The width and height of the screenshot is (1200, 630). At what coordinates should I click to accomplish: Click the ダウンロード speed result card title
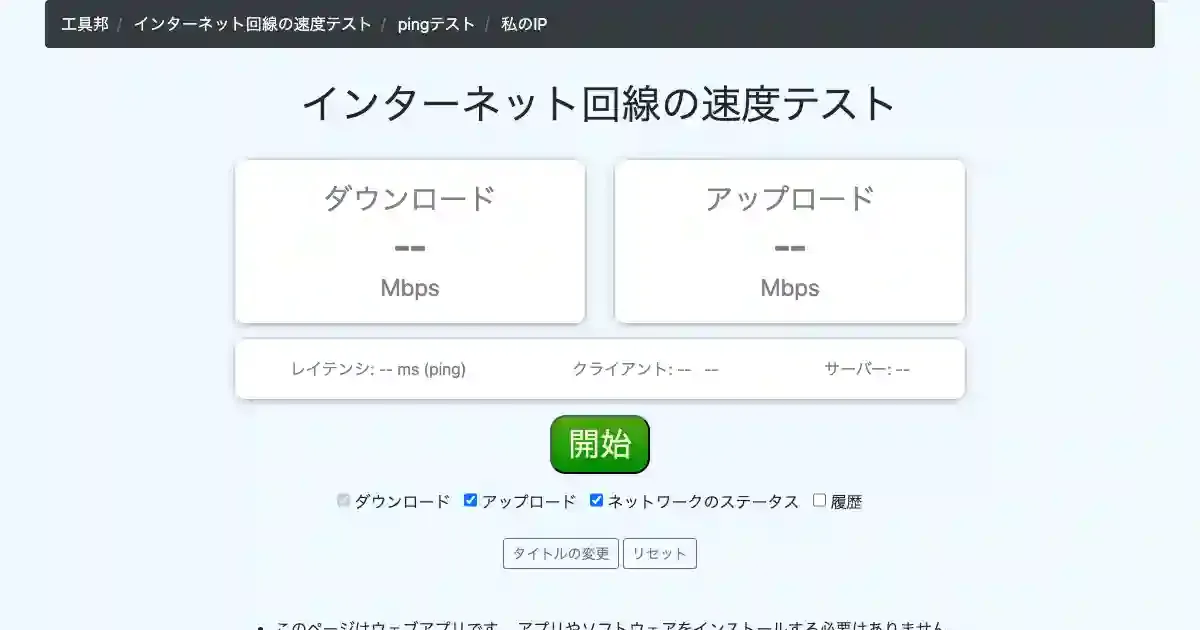[410, 198]
